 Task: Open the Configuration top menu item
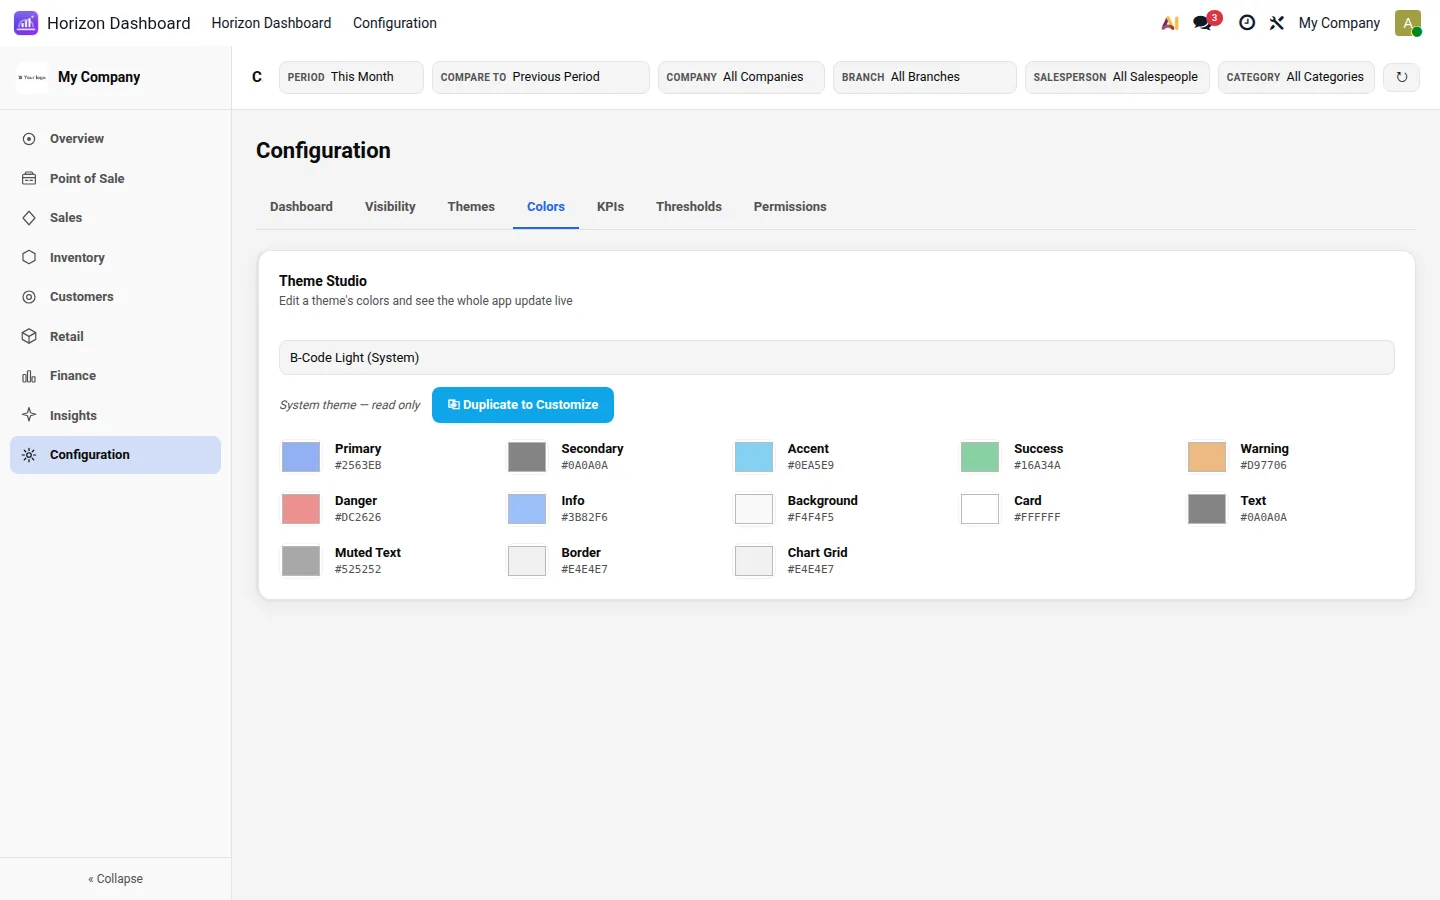(395, 23)
